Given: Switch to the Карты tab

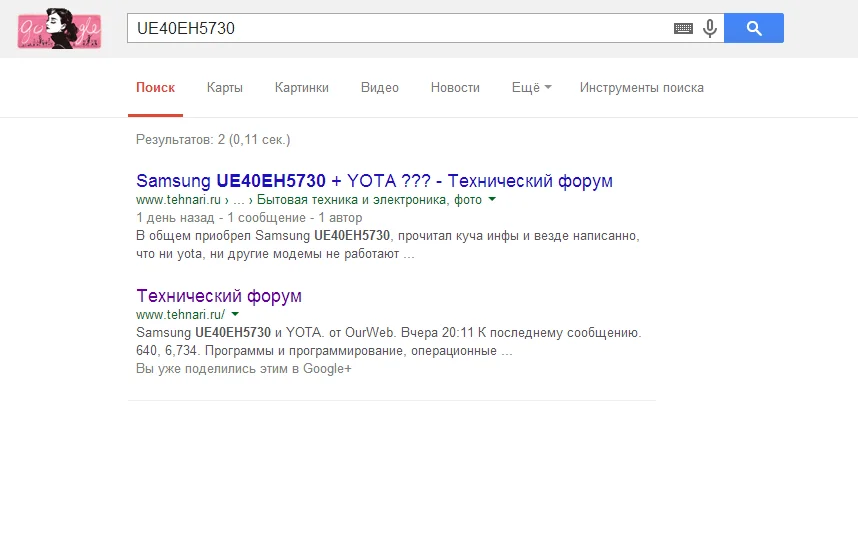Looking at the screenshot, I should click(x=224, y=88).
